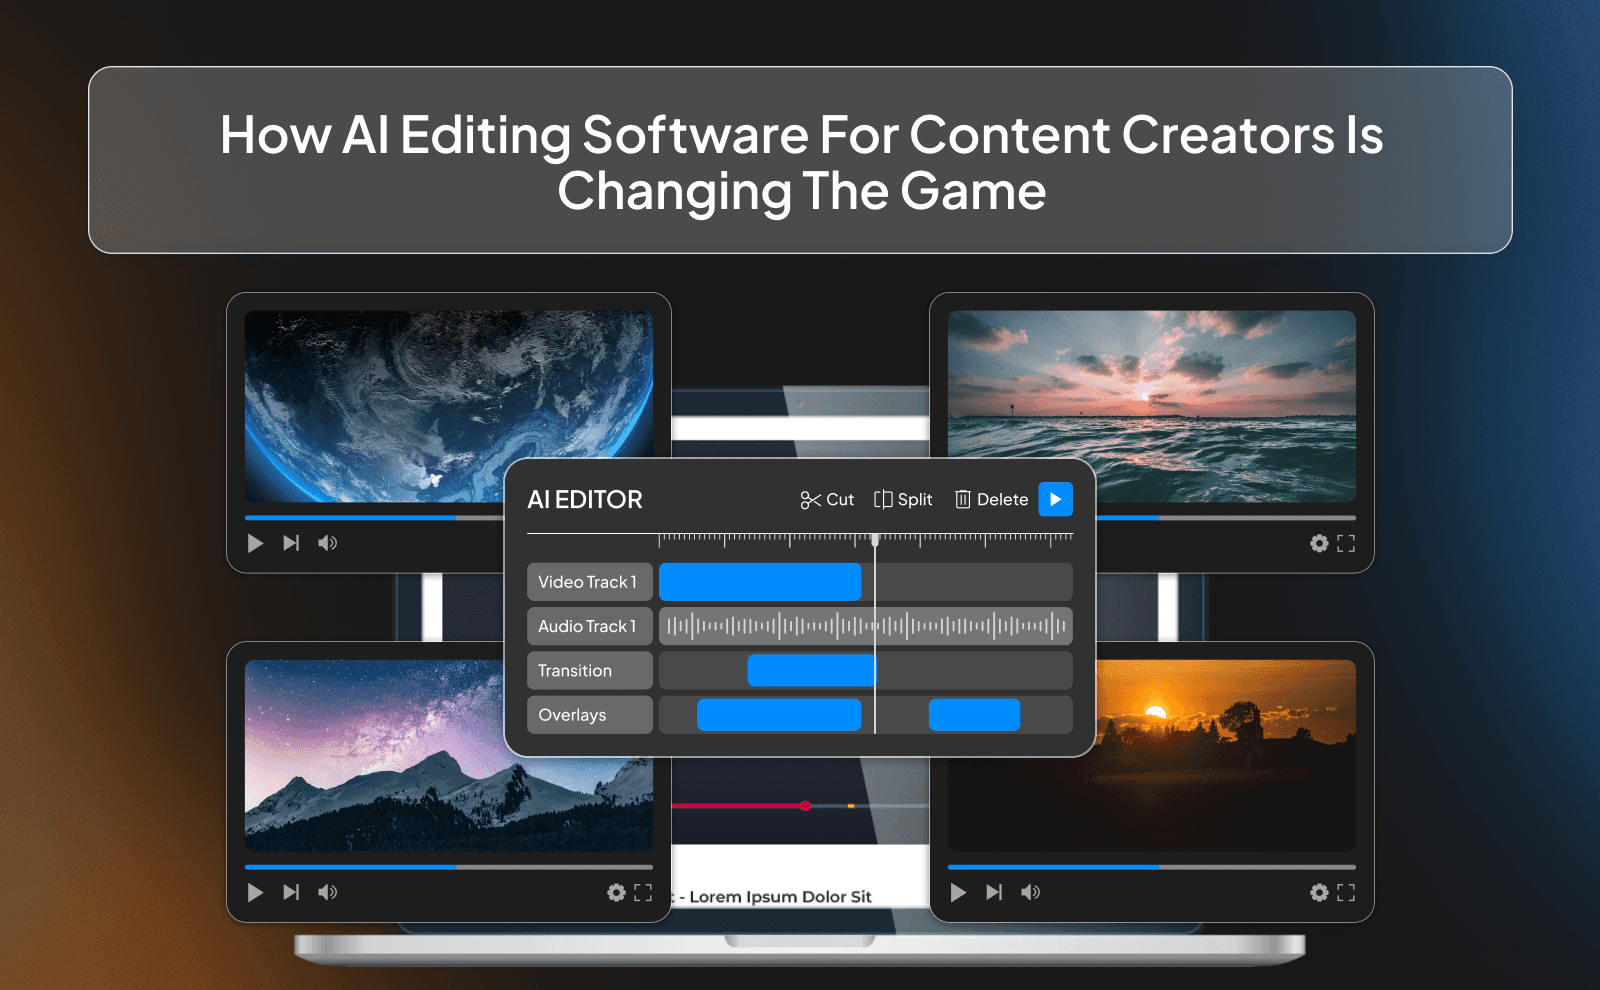Select the Video Track 1 label

590,582
